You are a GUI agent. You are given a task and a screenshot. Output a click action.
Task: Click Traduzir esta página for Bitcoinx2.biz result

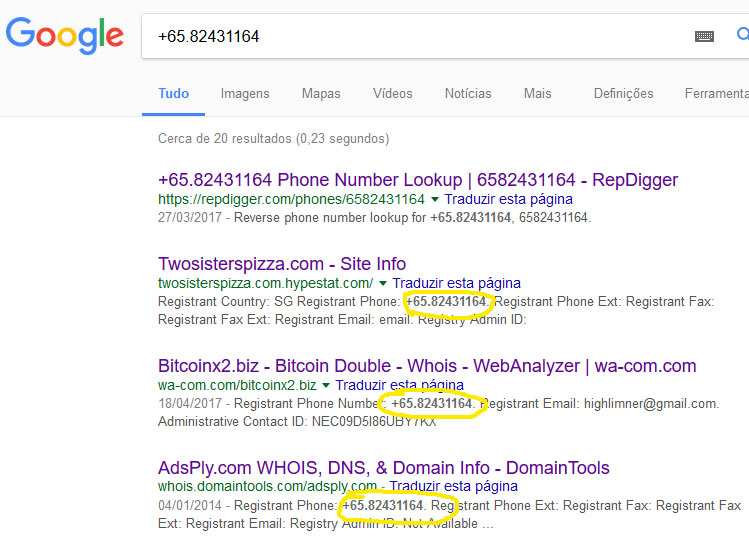(399, 385)
